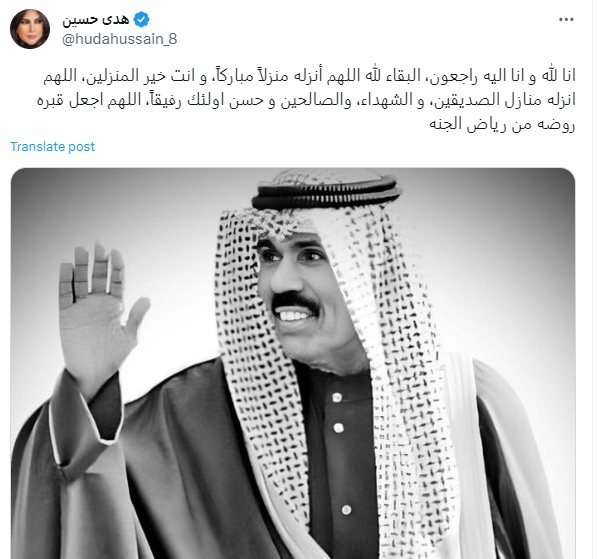The width and height of the screenshot is (599, 559).
Task: Click the top white button on the robe
Action: [x=337, y=397]
